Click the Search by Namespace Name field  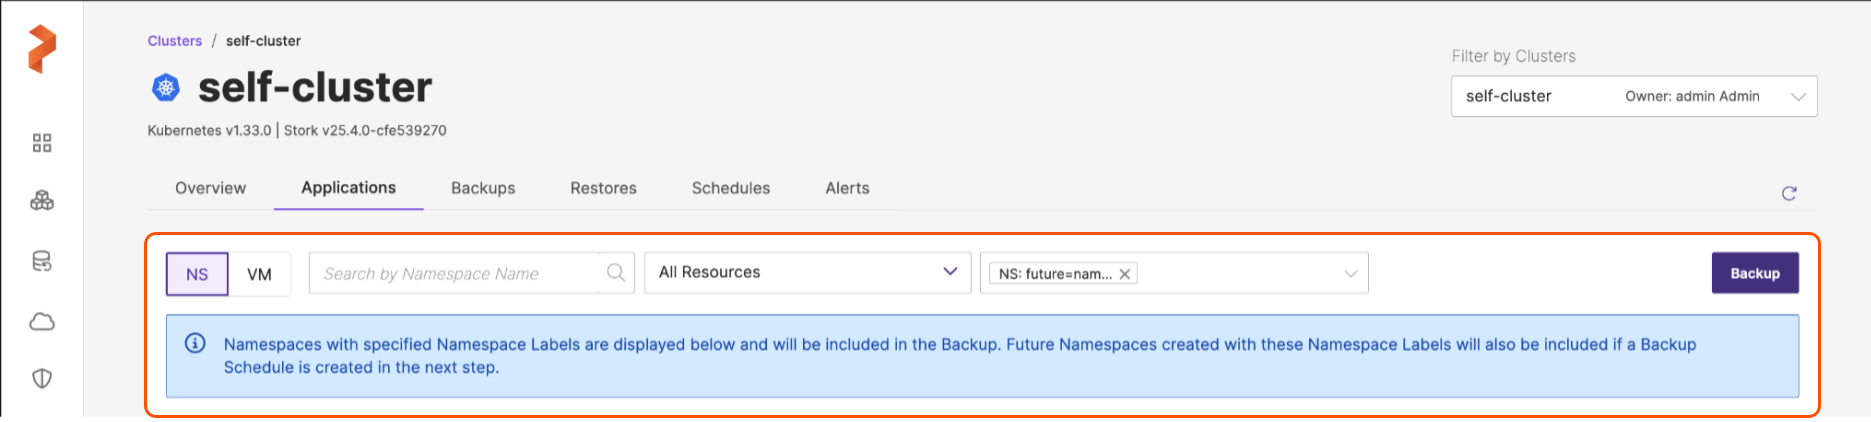[x=455, y=273]
